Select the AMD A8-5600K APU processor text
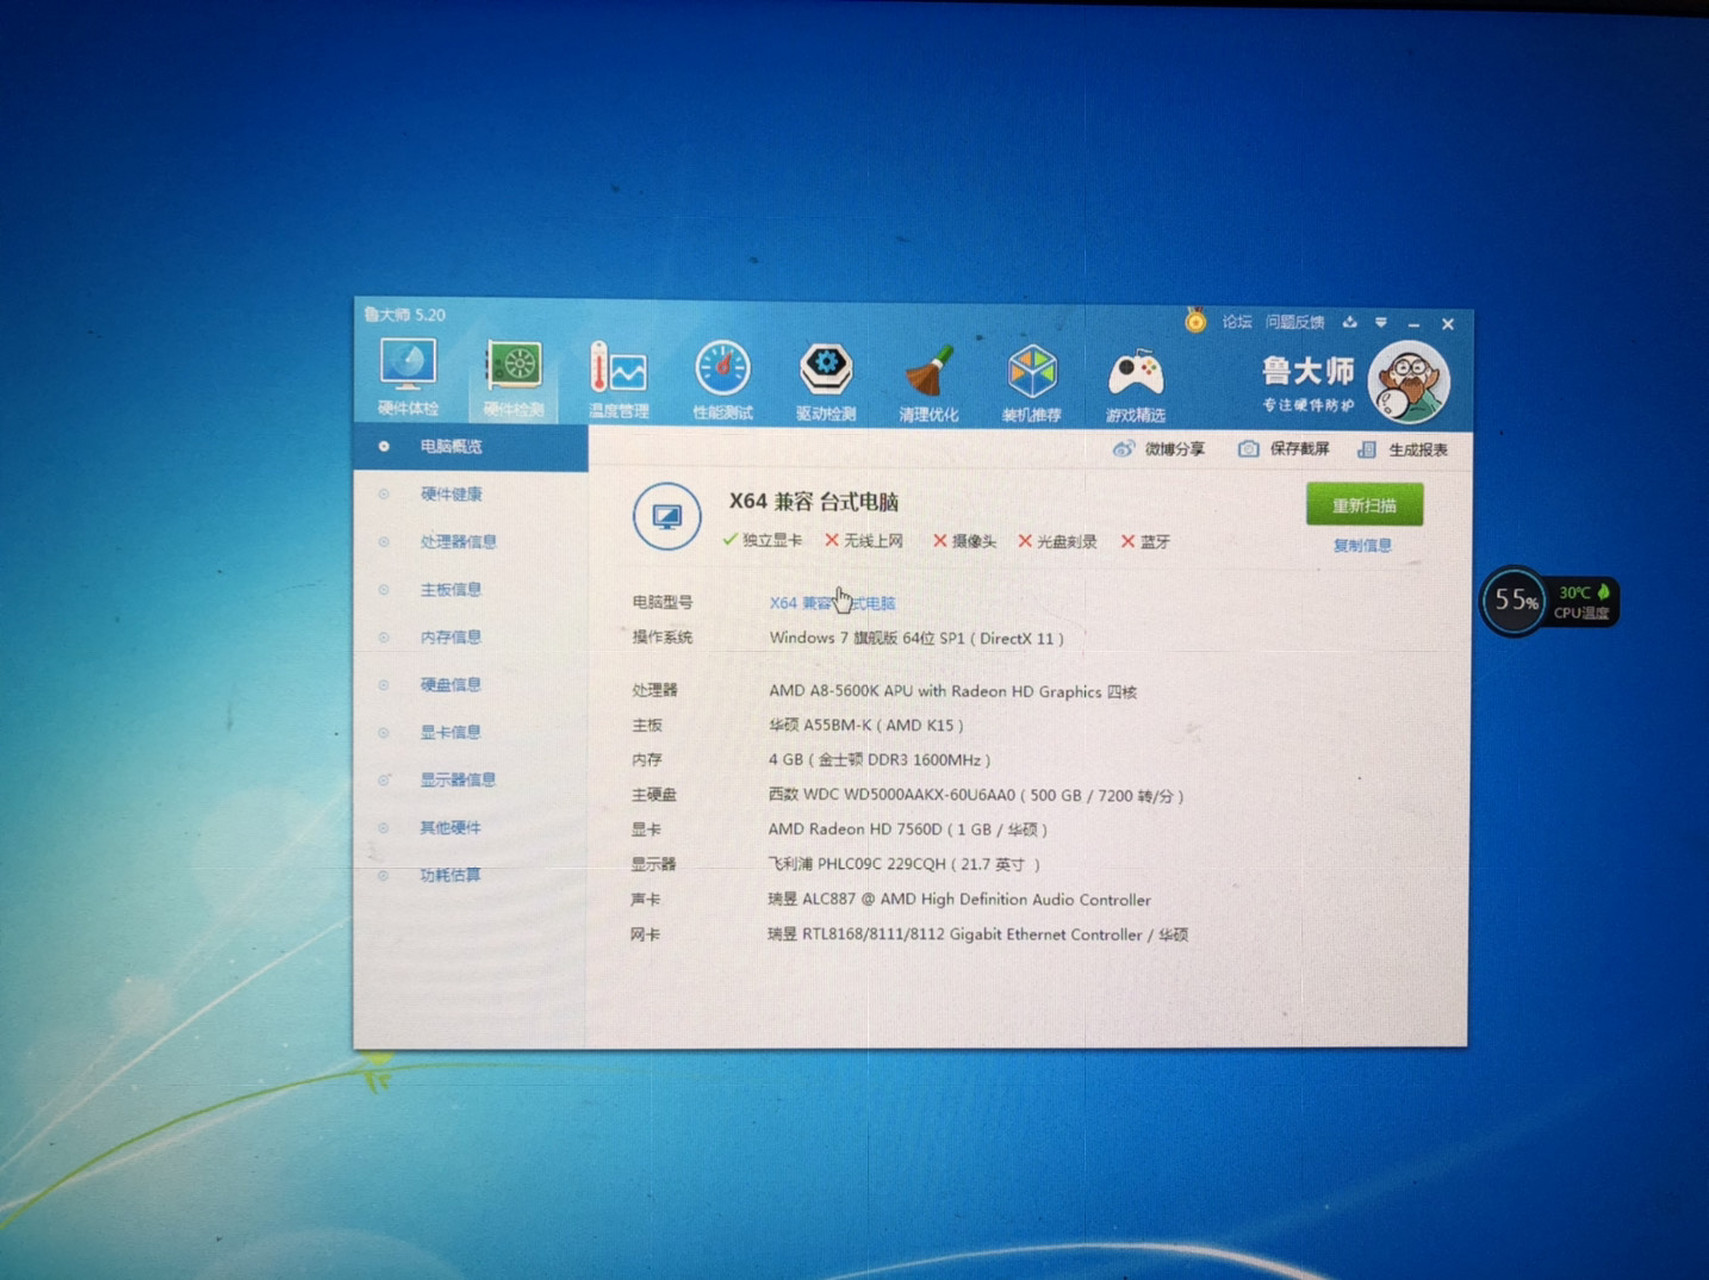Viewport: 1709px width, 1280px height. [x=953, y=691]
